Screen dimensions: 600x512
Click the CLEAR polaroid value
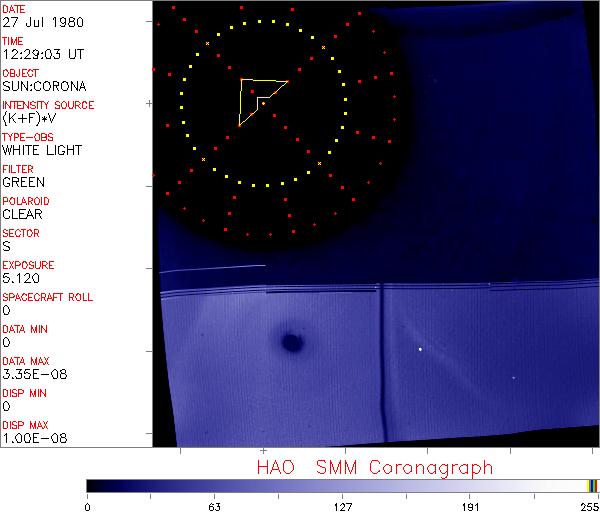(x=22, y=214)
